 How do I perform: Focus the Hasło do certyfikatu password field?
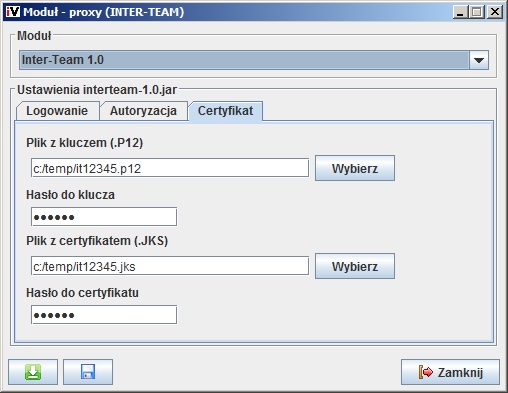click(104, 315)
